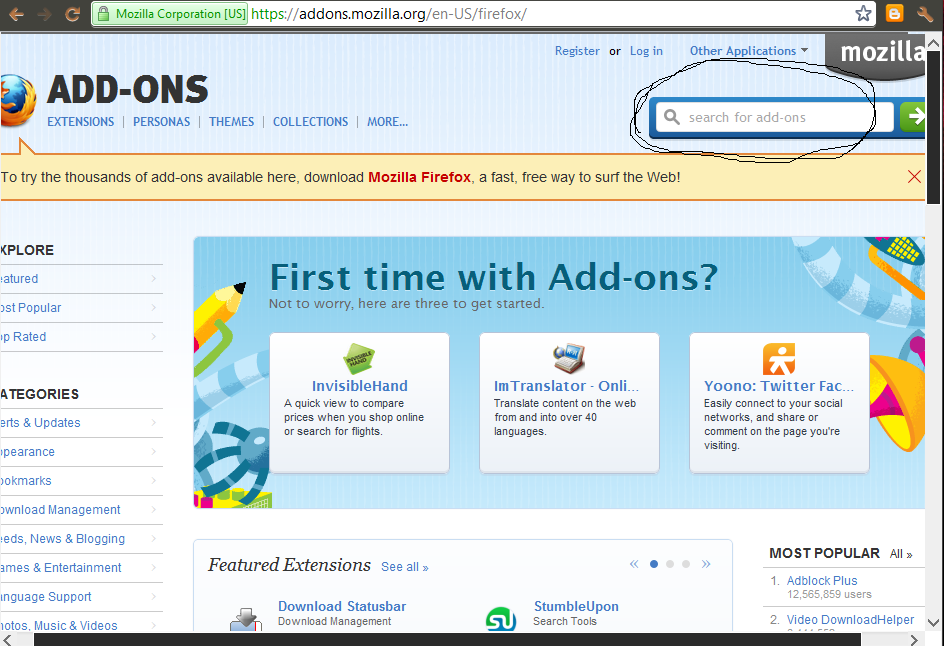Screen dimensions: 944x646
Task: Open the Blogger extension icon
Action: pos(895,13)
